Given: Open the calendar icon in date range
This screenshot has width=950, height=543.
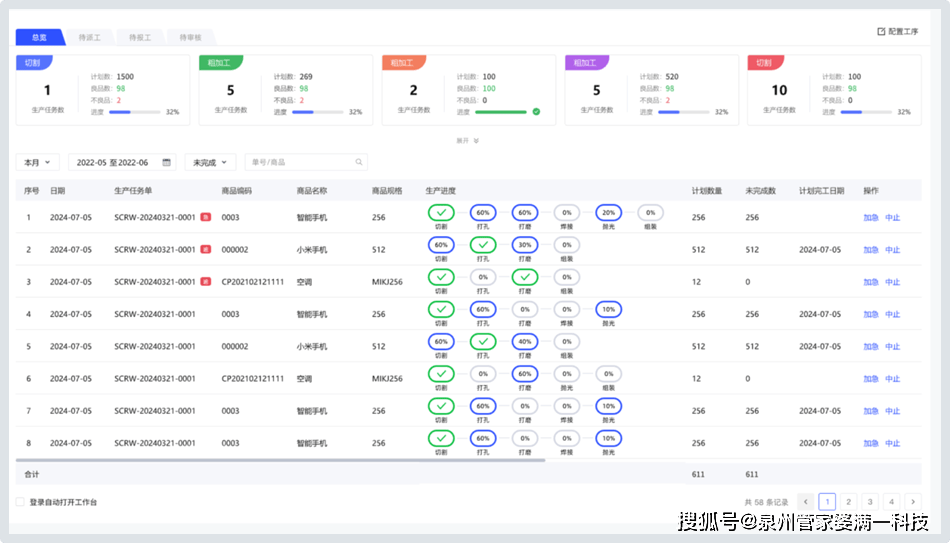Looking at the screenshot, I should tap(167, 162).
